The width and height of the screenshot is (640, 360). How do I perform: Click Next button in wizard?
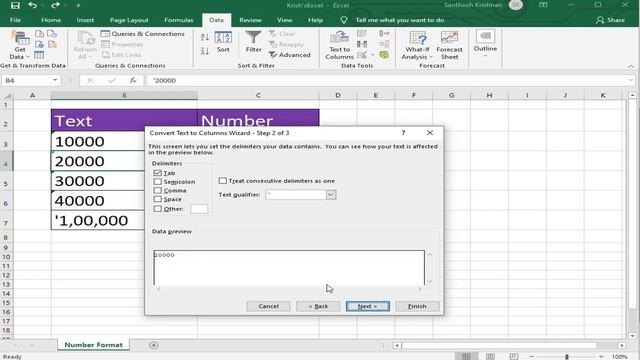[367, 306]
